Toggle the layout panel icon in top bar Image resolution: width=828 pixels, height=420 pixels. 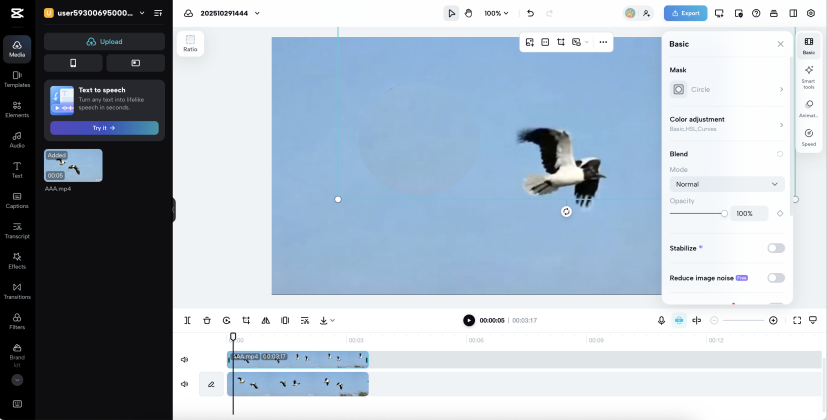(x=793, y=13)
